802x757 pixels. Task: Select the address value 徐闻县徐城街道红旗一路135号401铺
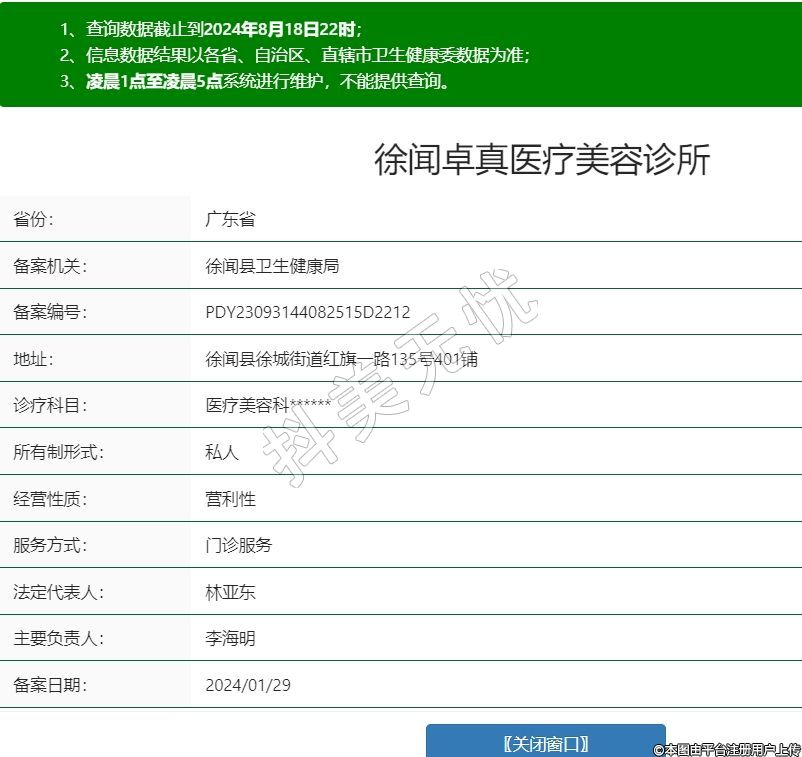pos(341,359)
